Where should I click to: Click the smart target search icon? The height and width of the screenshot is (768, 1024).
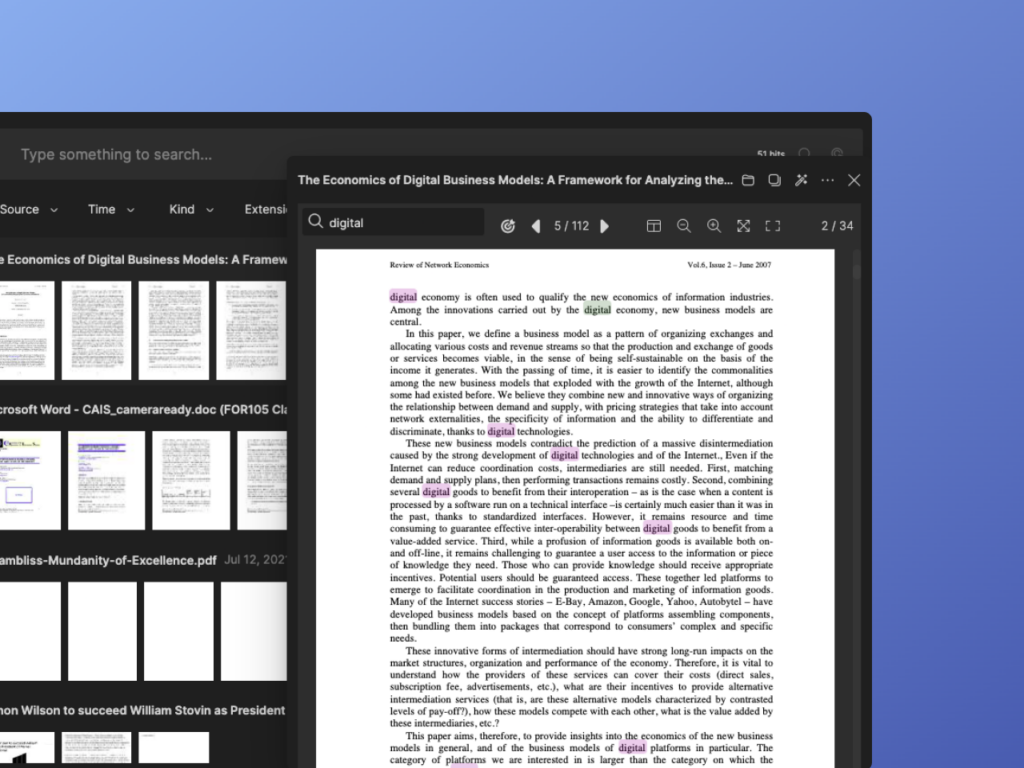[507, 226]
